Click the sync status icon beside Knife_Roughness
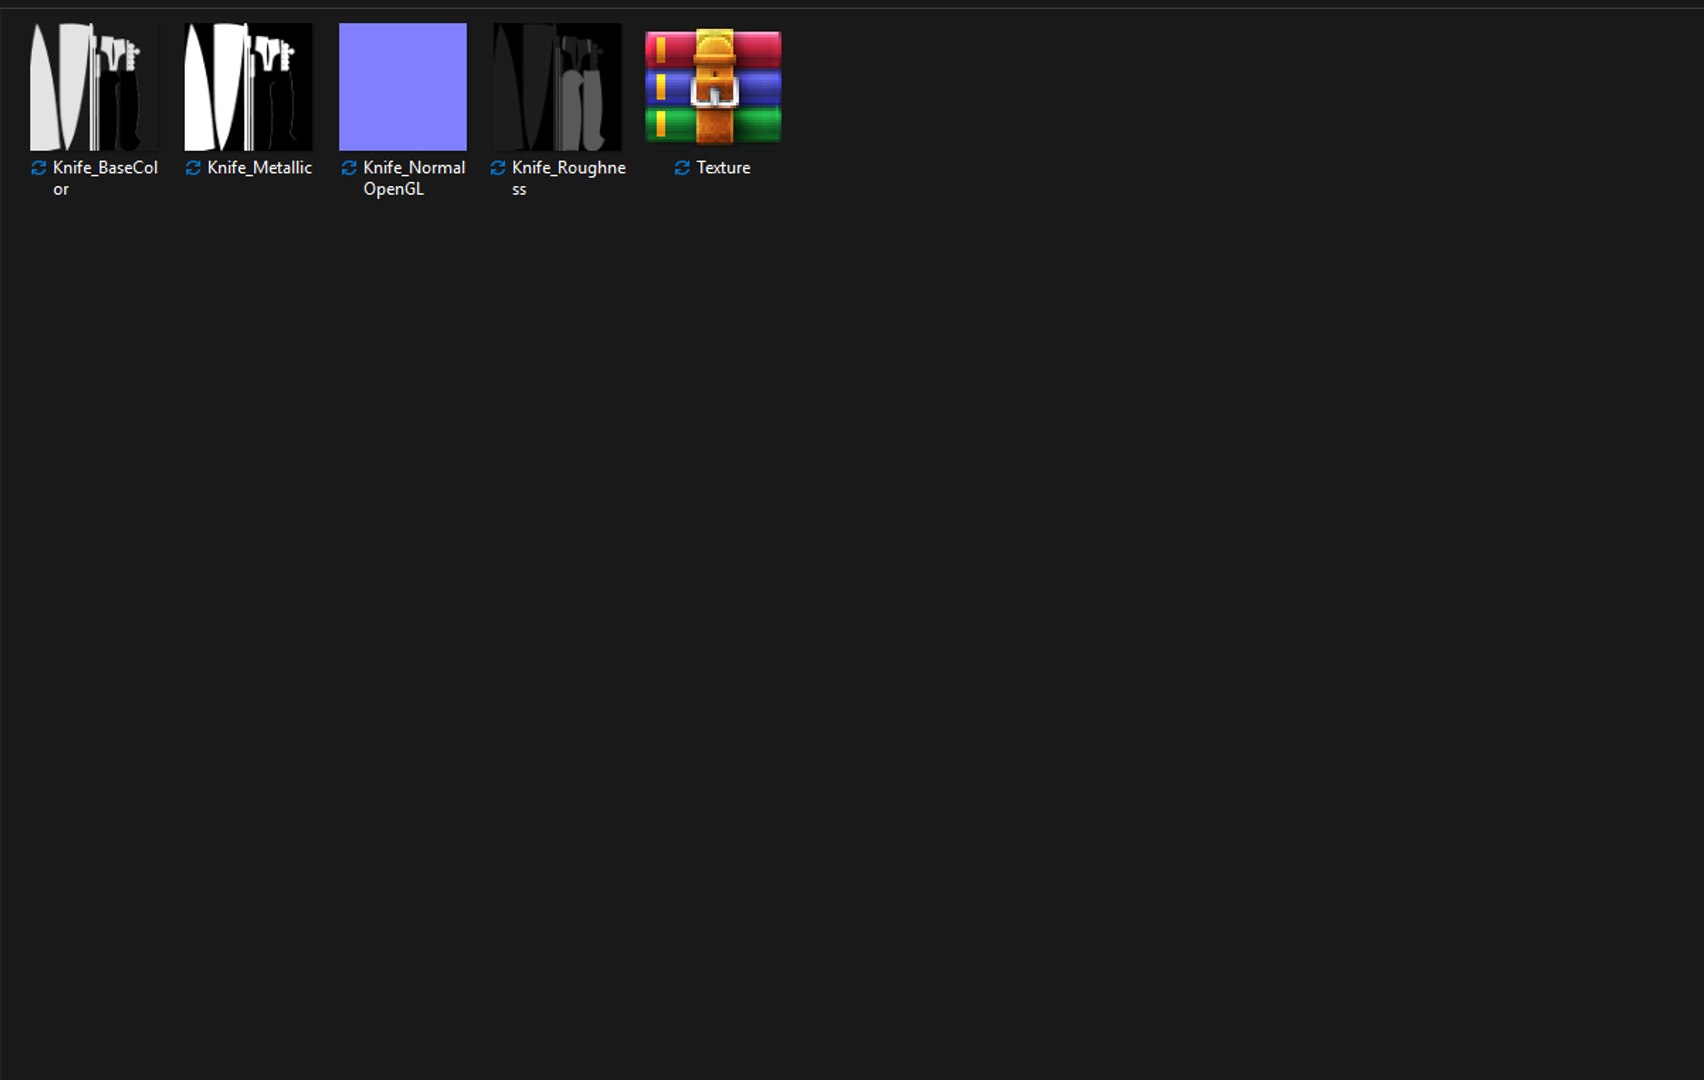The width and height of the screenshot is (1704, 1080). point(498,168)
